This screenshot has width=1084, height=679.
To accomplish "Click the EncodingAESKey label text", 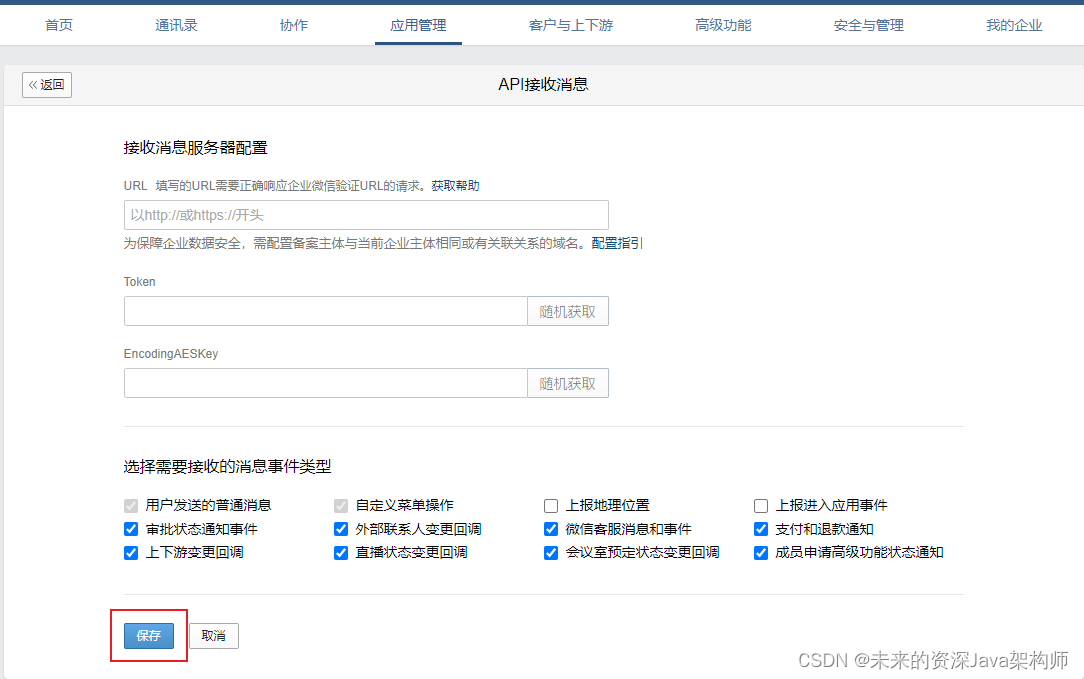I will click(x=171, y=354).
